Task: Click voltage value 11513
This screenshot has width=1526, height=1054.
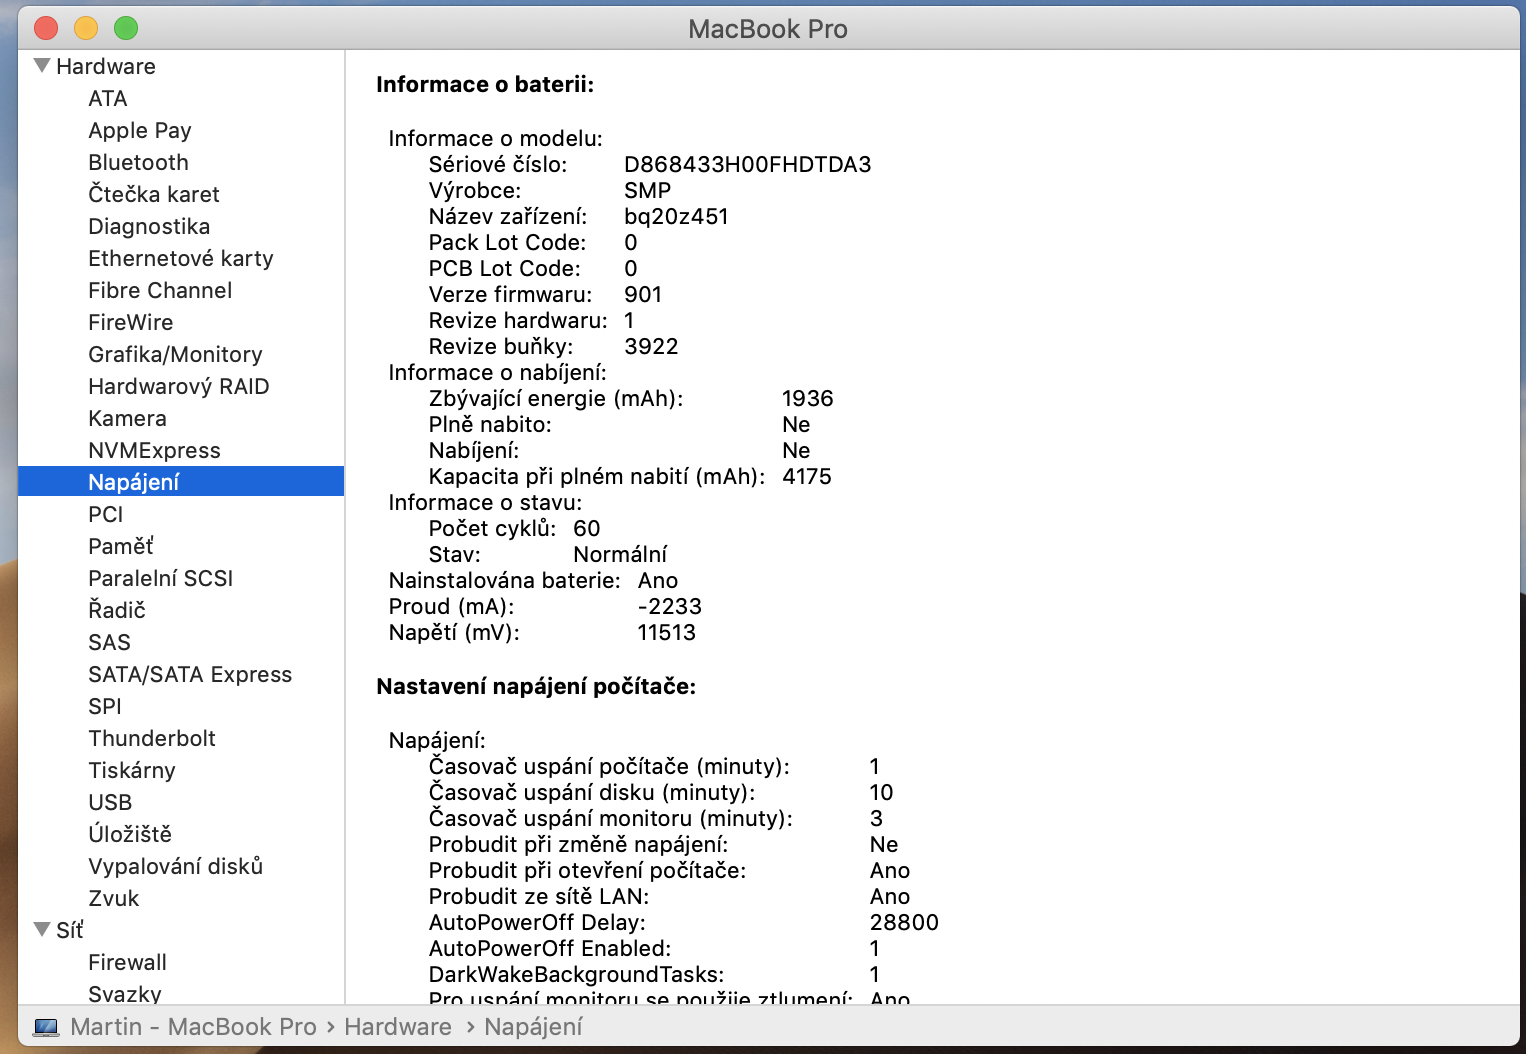Action: click(x=667, y=632)
